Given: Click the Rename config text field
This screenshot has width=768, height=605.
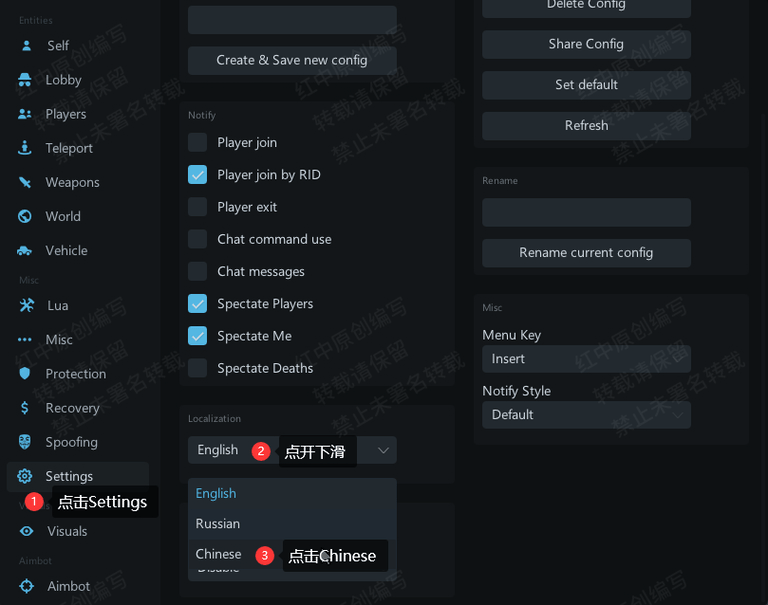Looking at the screenshot, I should (586, 212).
